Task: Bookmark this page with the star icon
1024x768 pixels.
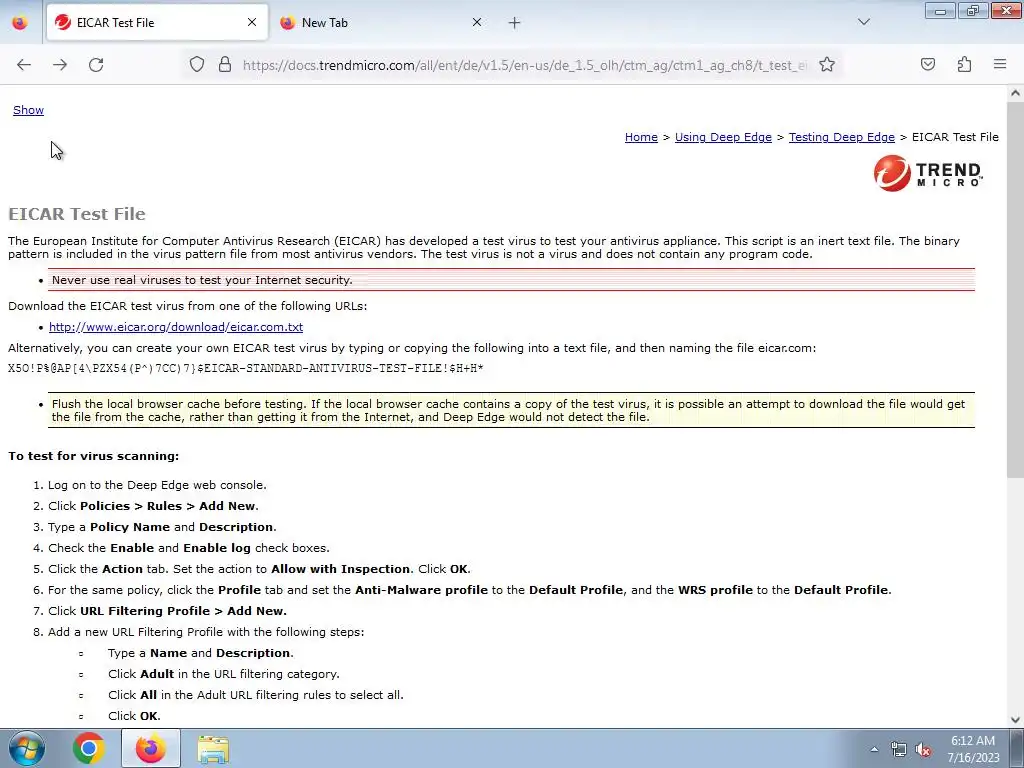Action: pos(827,65)
